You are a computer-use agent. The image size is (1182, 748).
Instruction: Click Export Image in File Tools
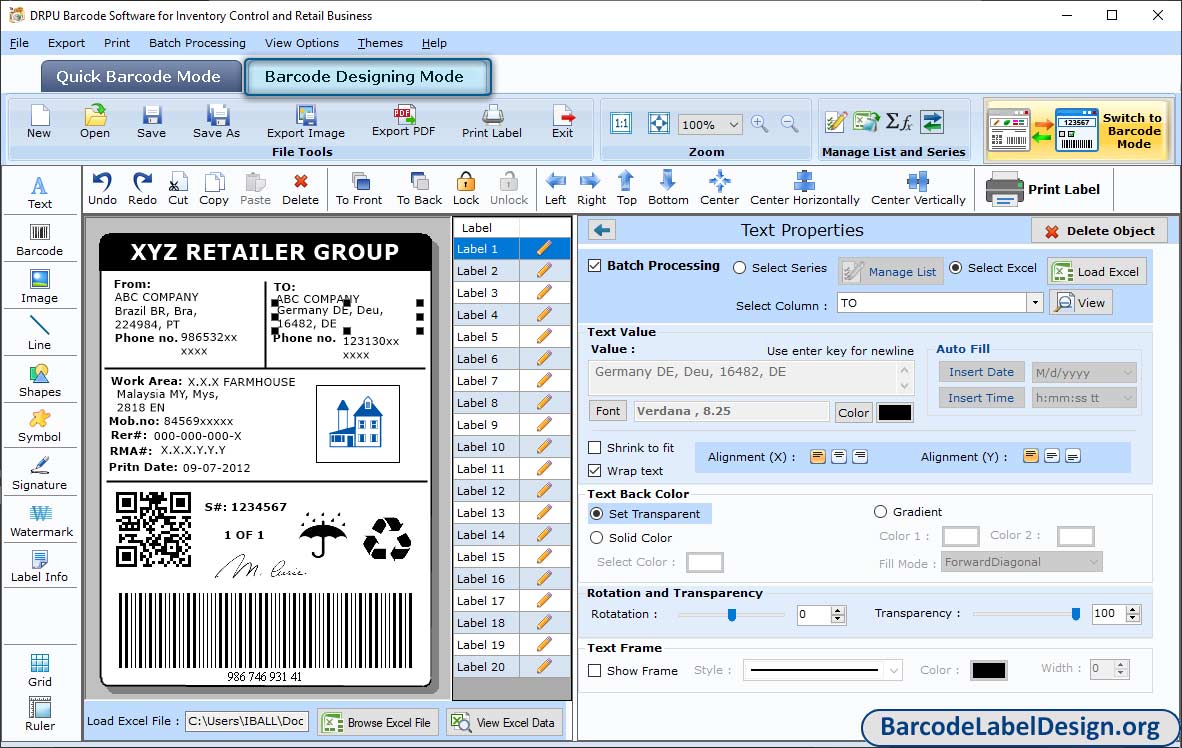pos(305,121)
